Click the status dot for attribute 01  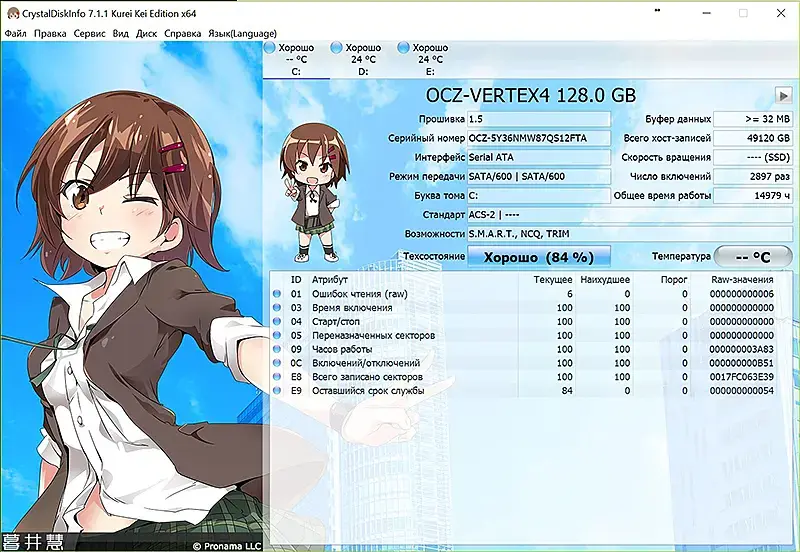click(x=277, y=294)
